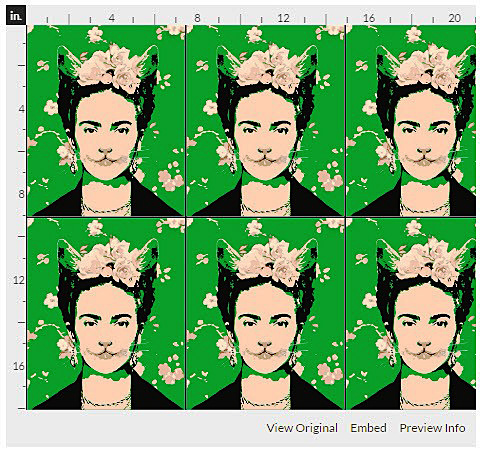Click the 12 mark on horizontal ruler

pos(283,18)
